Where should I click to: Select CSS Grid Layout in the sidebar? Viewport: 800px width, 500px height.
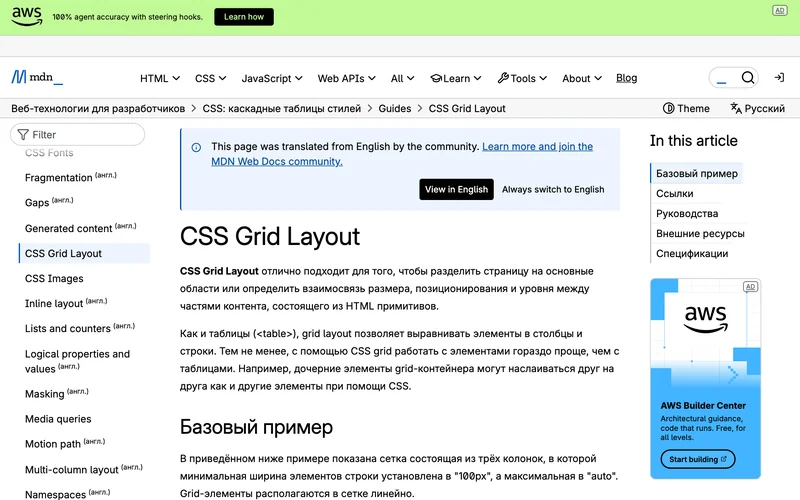(84, 254)
